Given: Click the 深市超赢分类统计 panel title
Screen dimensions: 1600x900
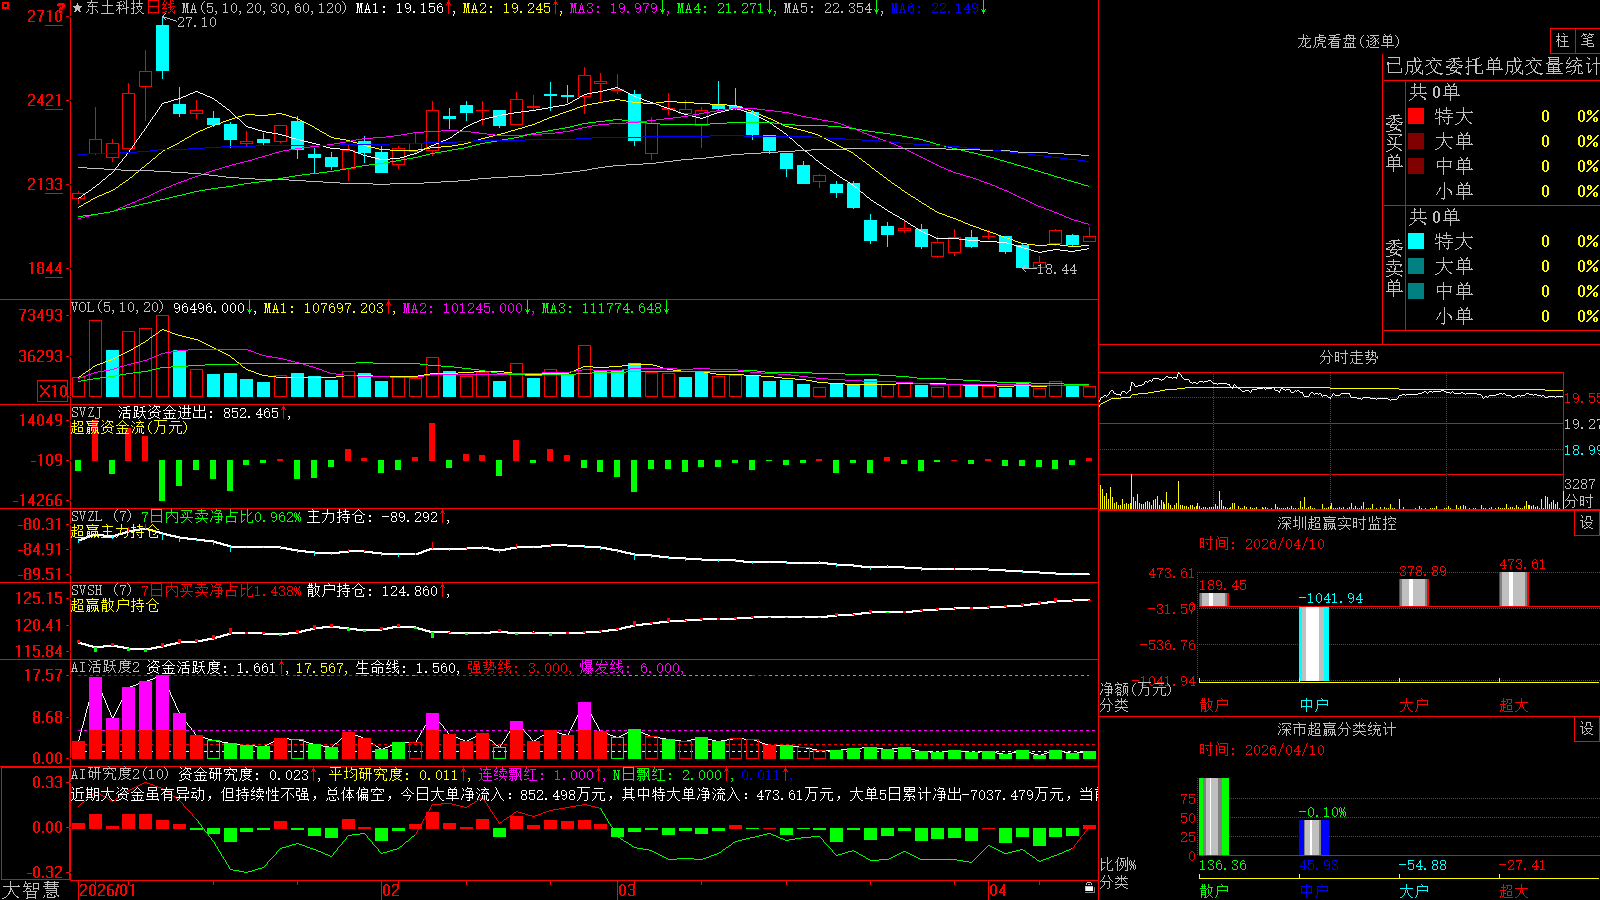Looking at the screenshot, I should 1337,729.
